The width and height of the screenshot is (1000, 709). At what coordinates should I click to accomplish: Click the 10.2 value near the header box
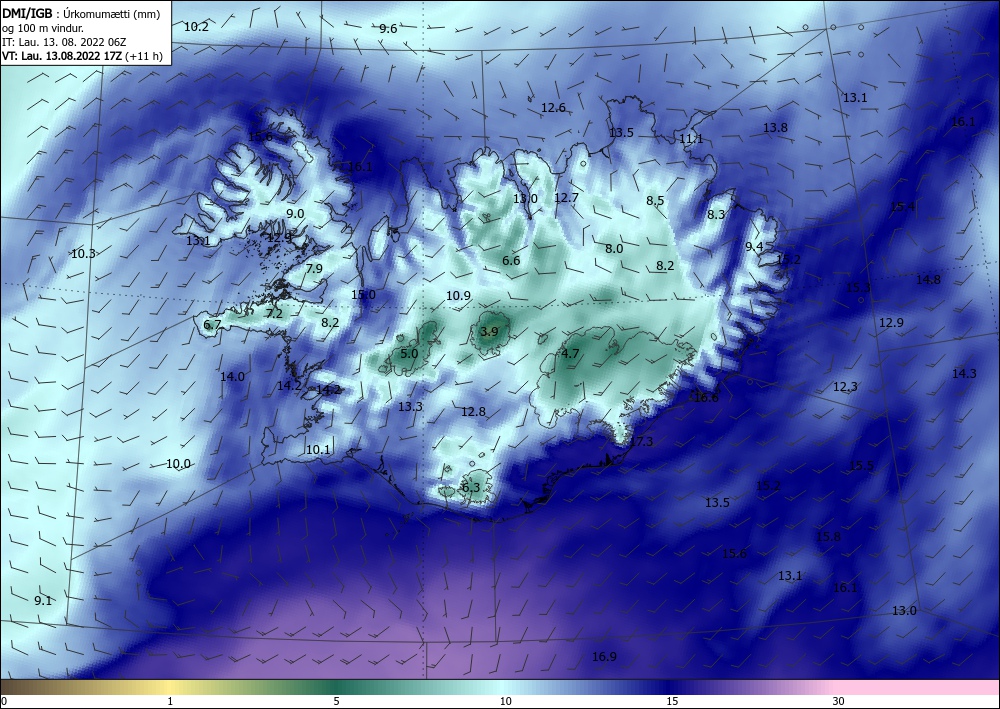196,27
